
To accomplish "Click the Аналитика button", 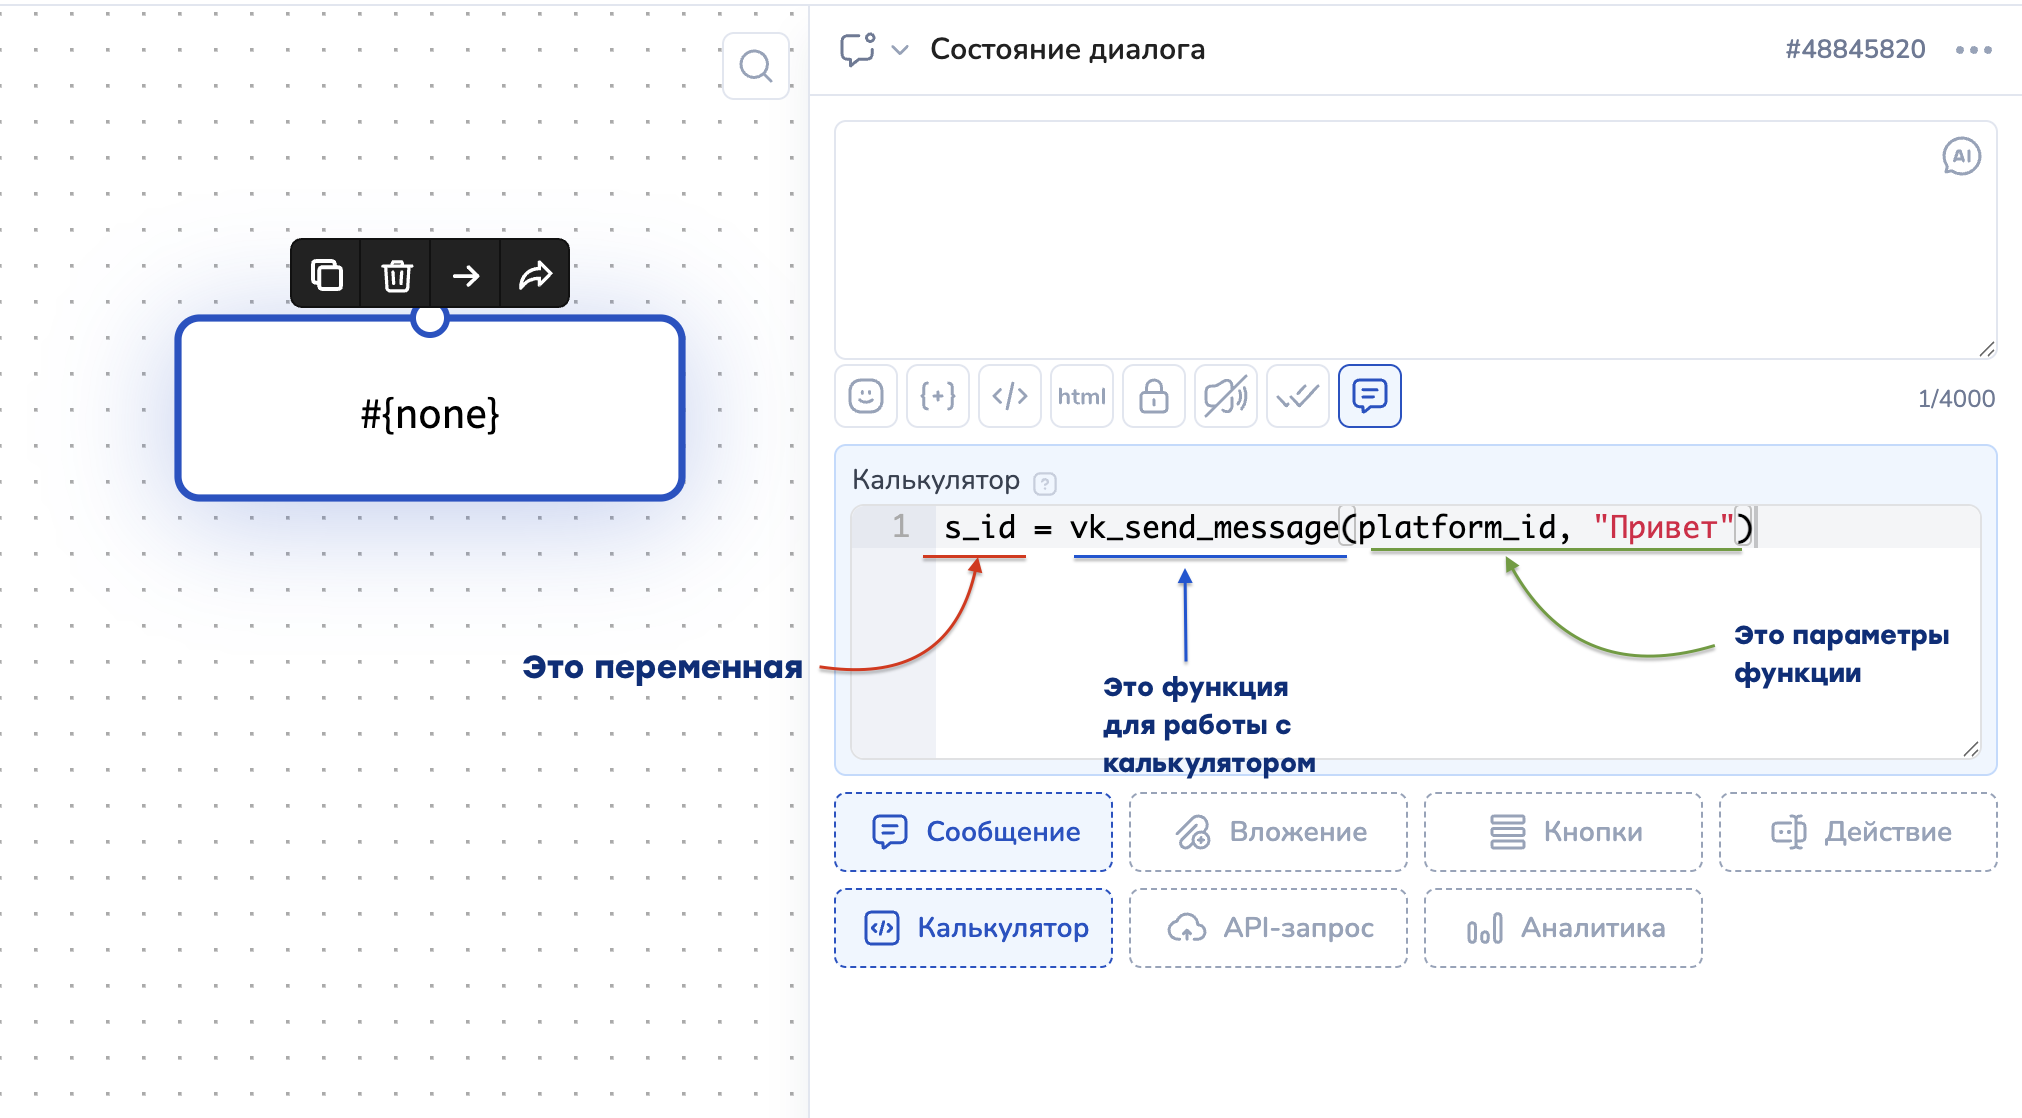I will pos(1563,928).
